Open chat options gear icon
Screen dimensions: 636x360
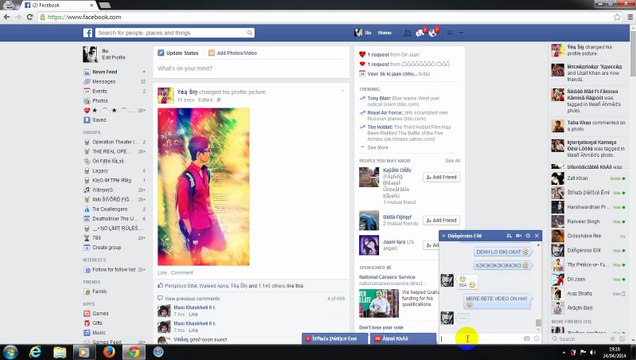[x=528, y=236]
